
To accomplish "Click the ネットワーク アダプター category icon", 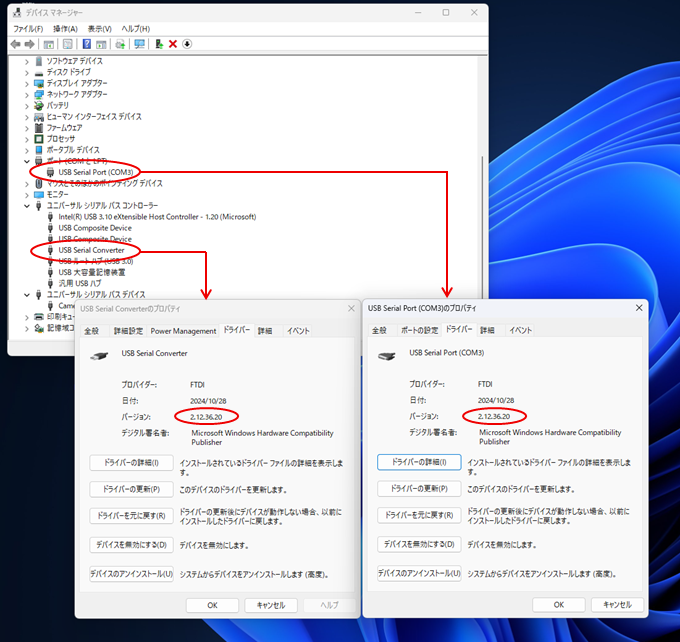I will pos(39,94).
